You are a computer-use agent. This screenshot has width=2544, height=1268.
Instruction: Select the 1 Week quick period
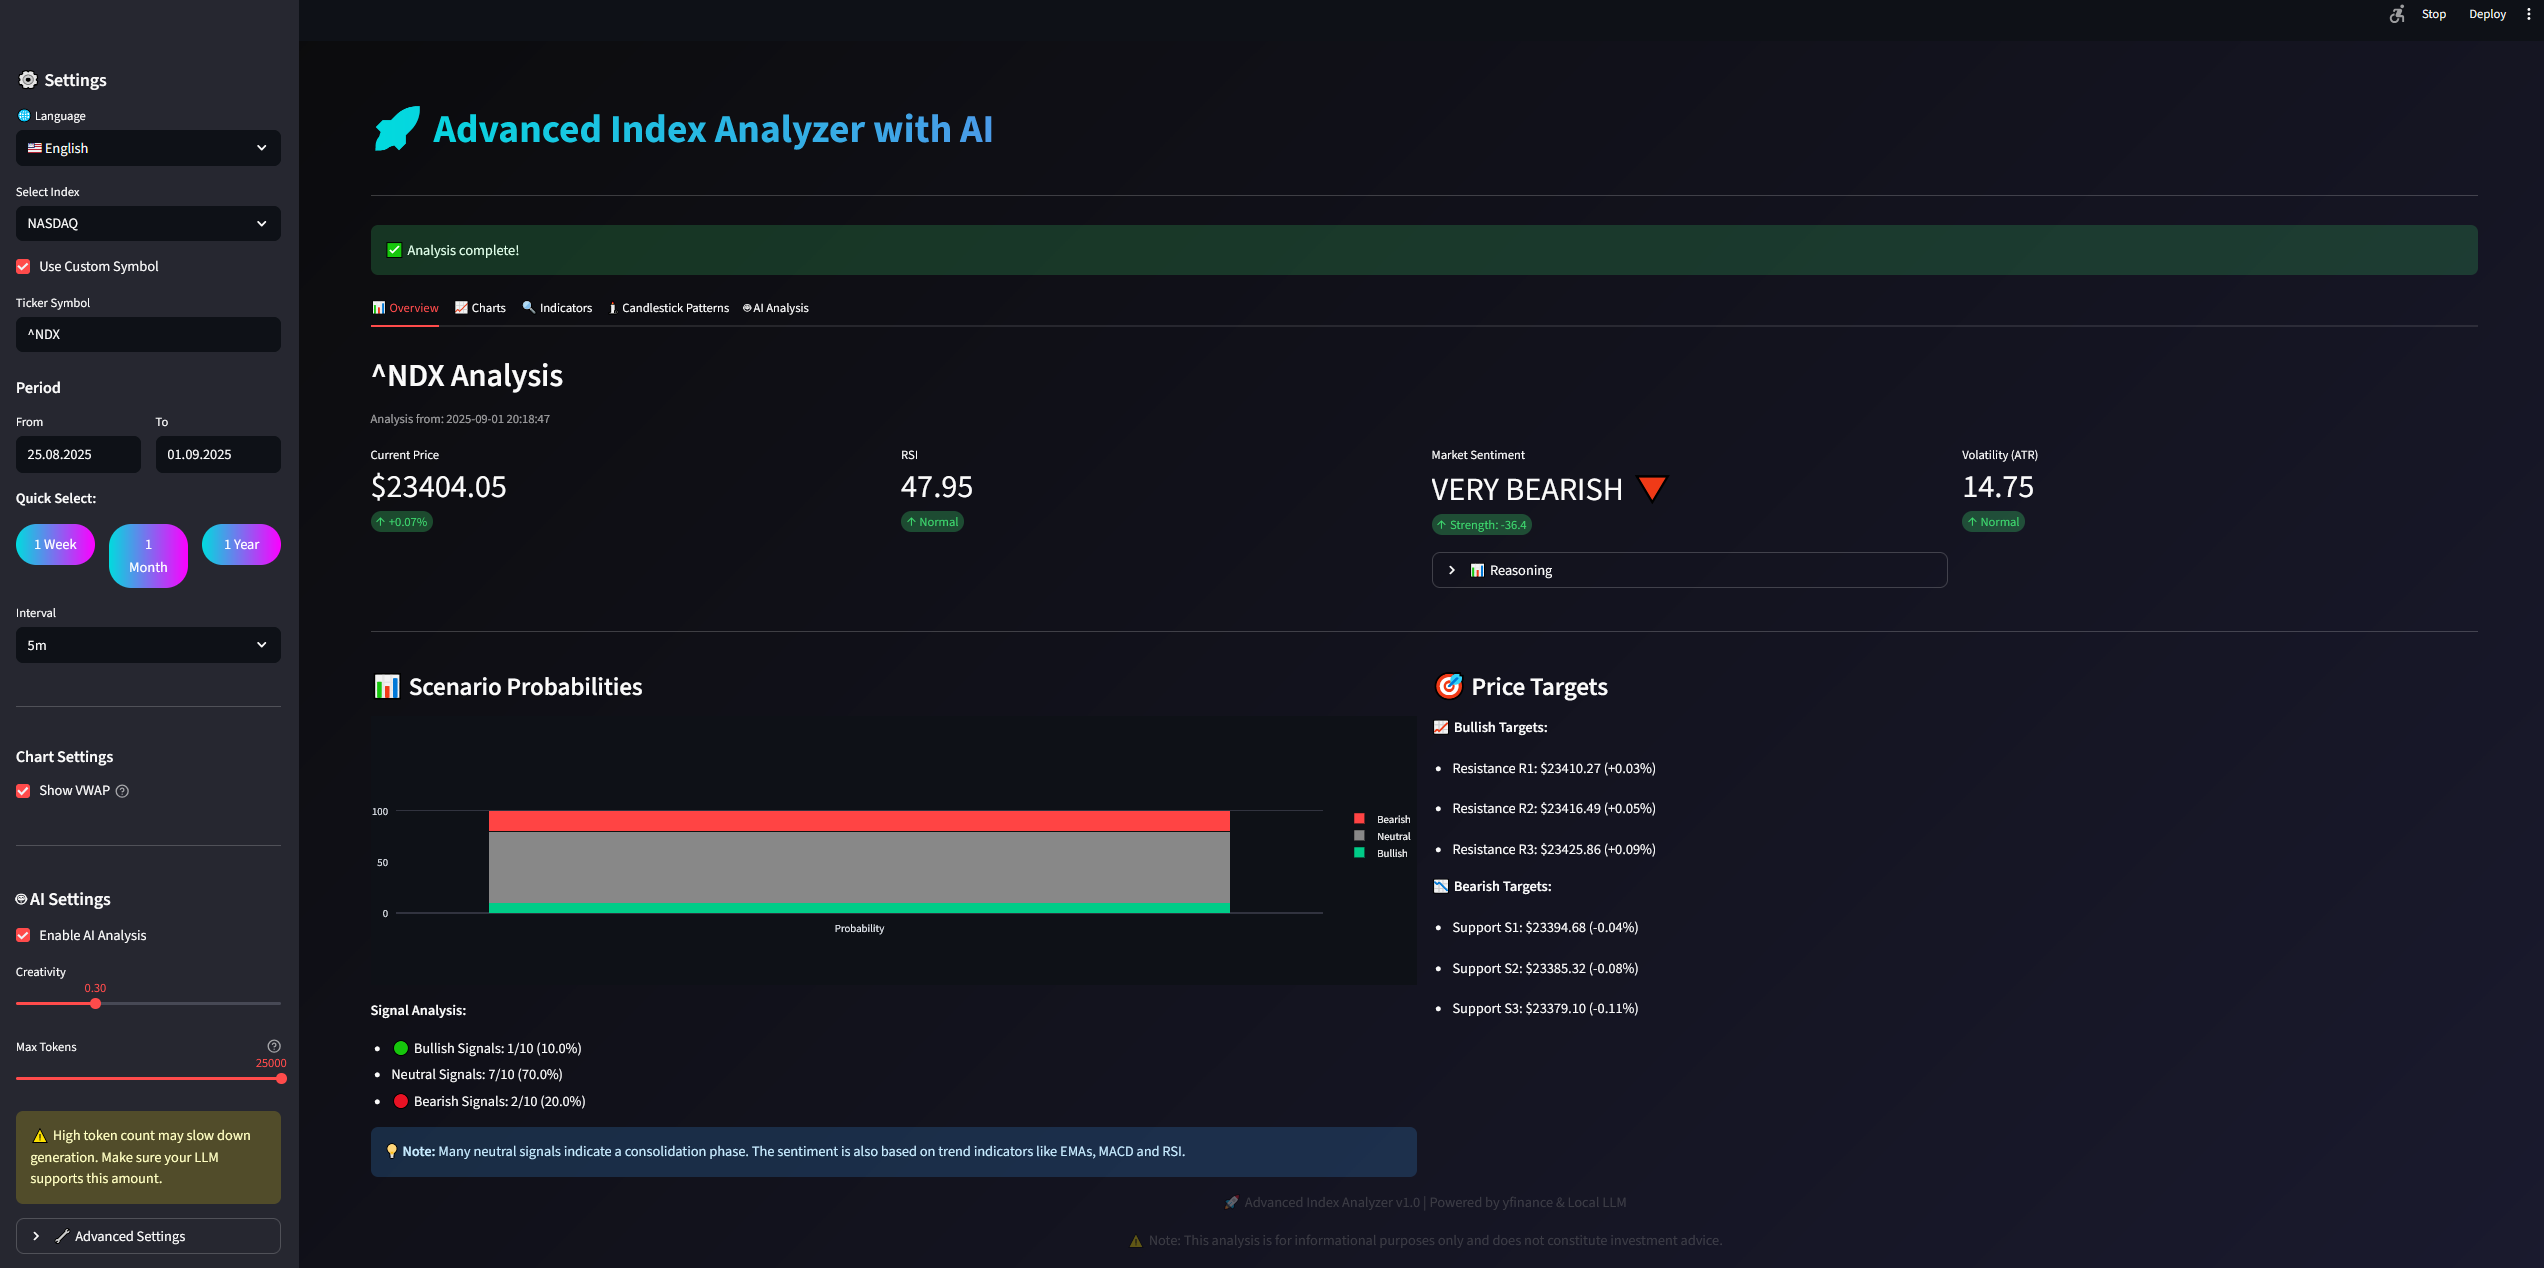tap(55, 545)
